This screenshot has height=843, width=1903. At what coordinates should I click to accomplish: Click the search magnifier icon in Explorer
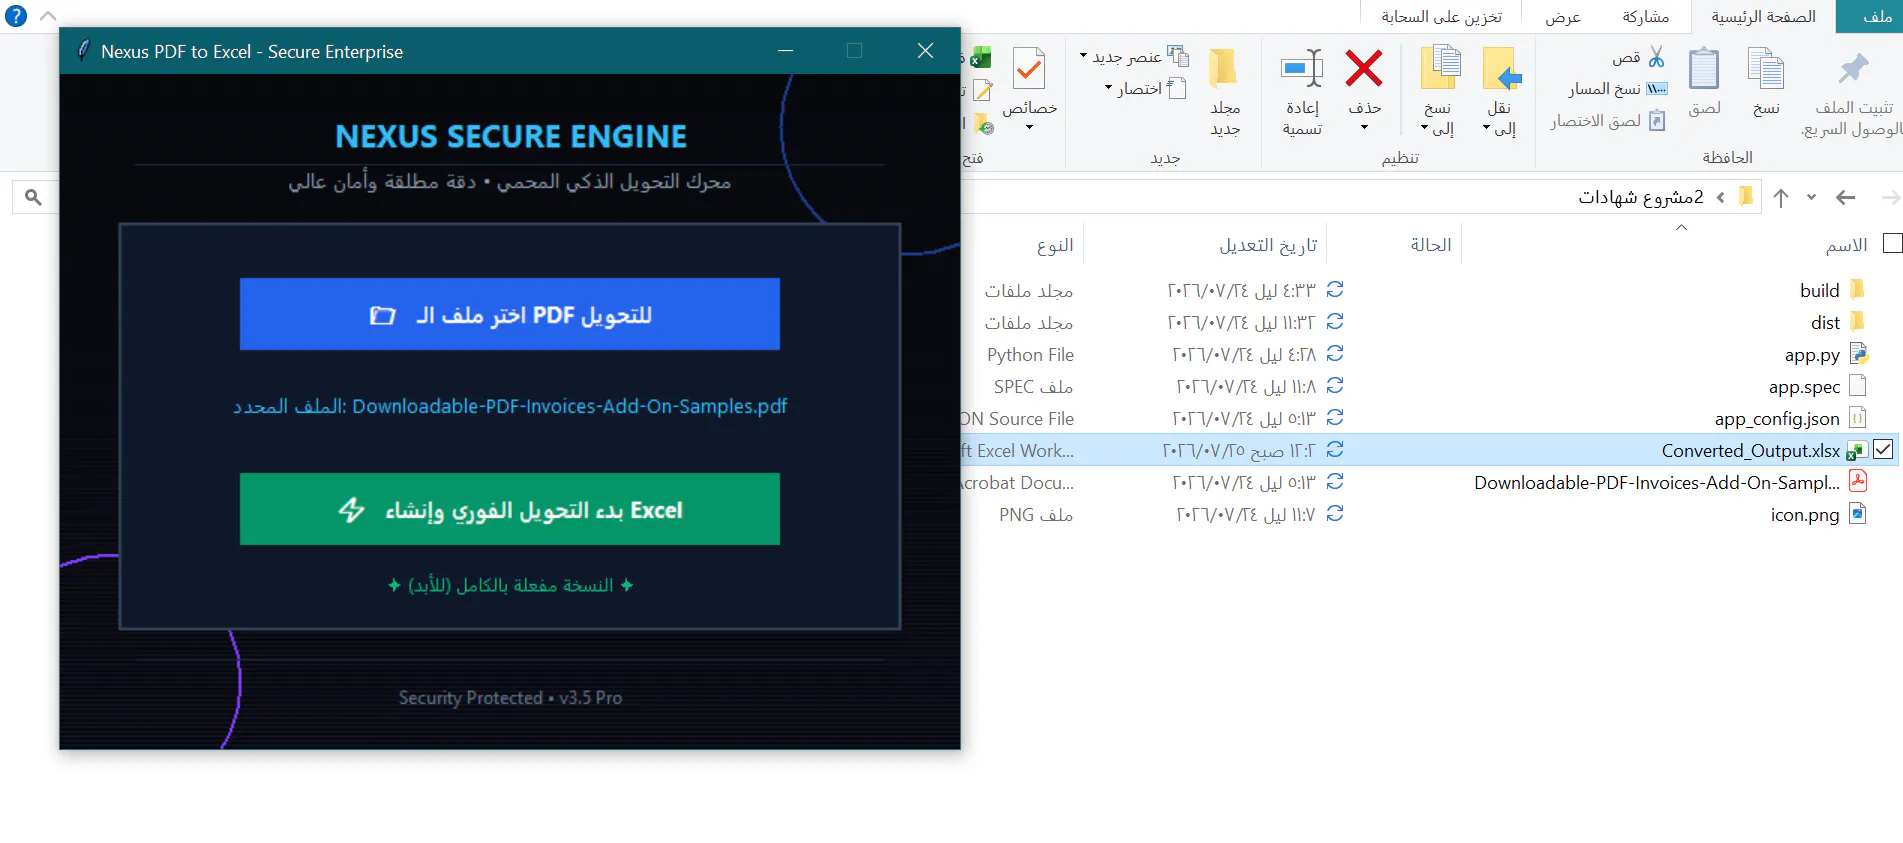[x=33, y=197]
